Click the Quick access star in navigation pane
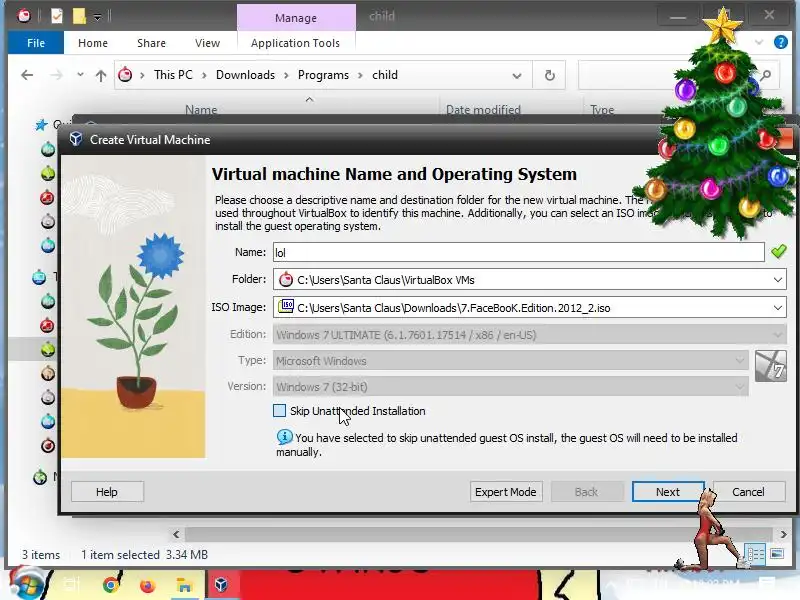 point(41,124)
